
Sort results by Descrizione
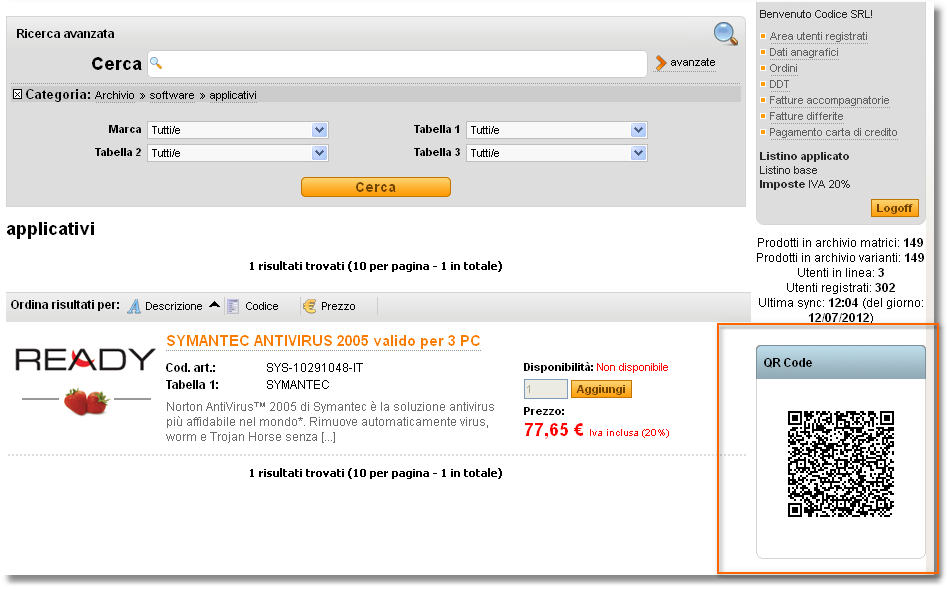pyautogui.click(x=174, y=306)
